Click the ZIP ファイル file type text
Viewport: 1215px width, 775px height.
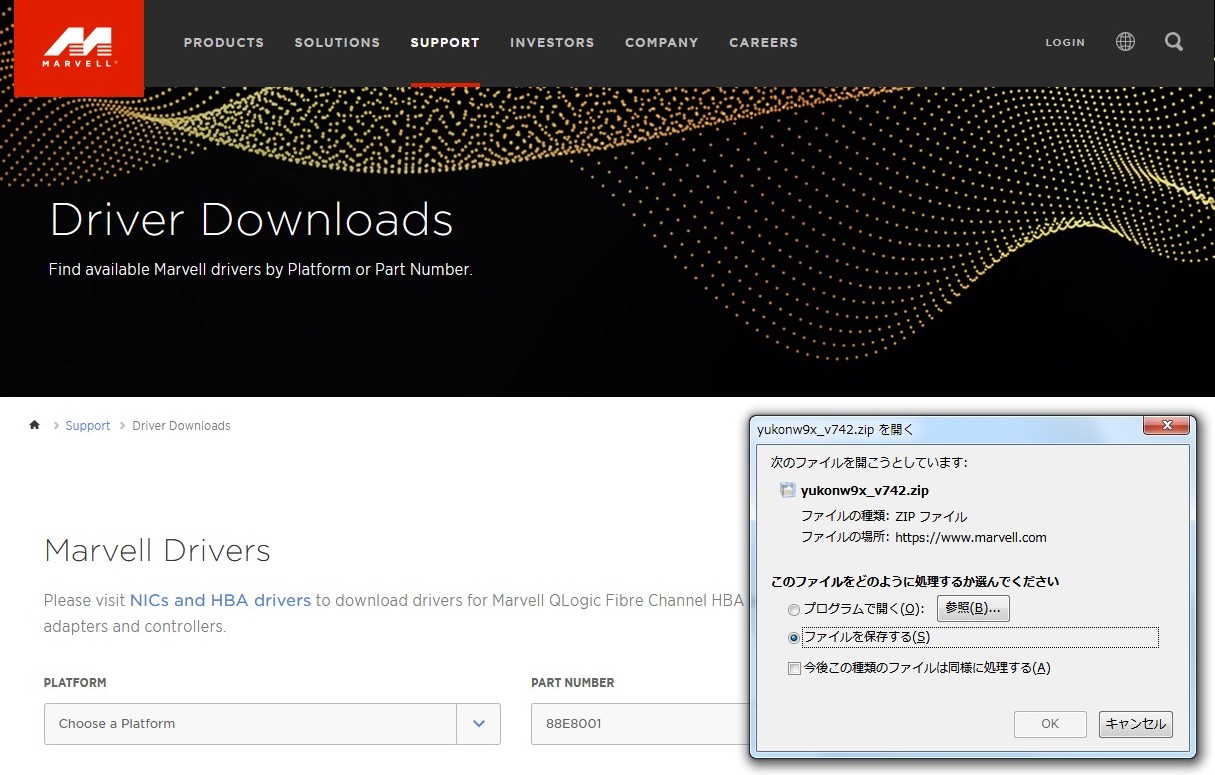pos(931,517)
